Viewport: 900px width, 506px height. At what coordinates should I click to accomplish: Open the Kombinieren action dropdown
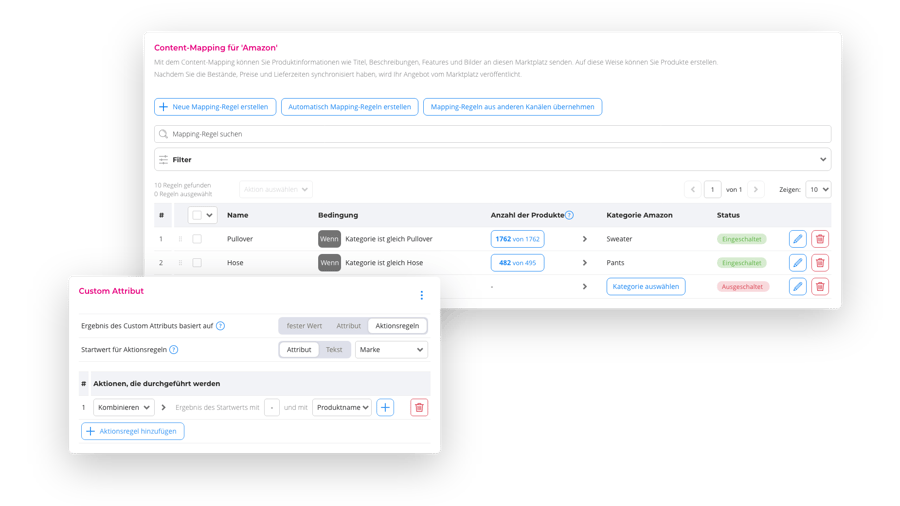tap(123, 407)
